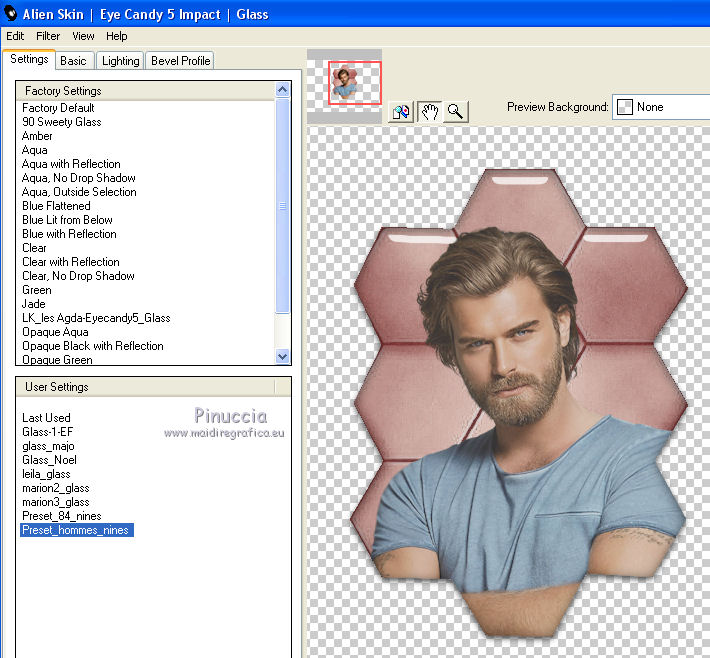The height and width of the screenshot is (658, 710).
Task: Select Clear with Reflection preset
Action: 71,262
